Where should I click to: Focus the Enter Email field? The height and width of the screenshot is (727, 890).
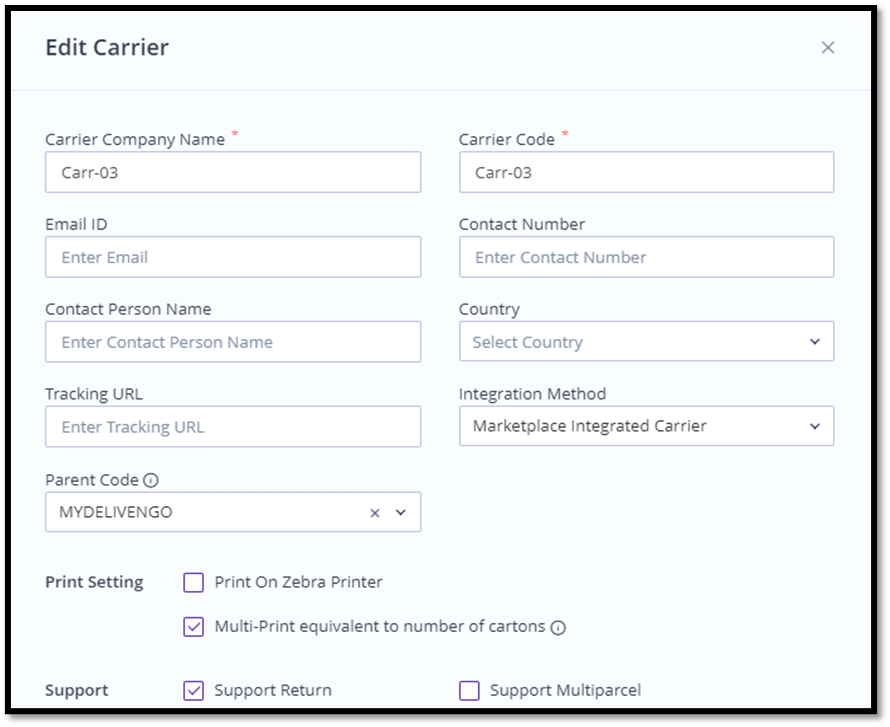(x=233, y=257)
